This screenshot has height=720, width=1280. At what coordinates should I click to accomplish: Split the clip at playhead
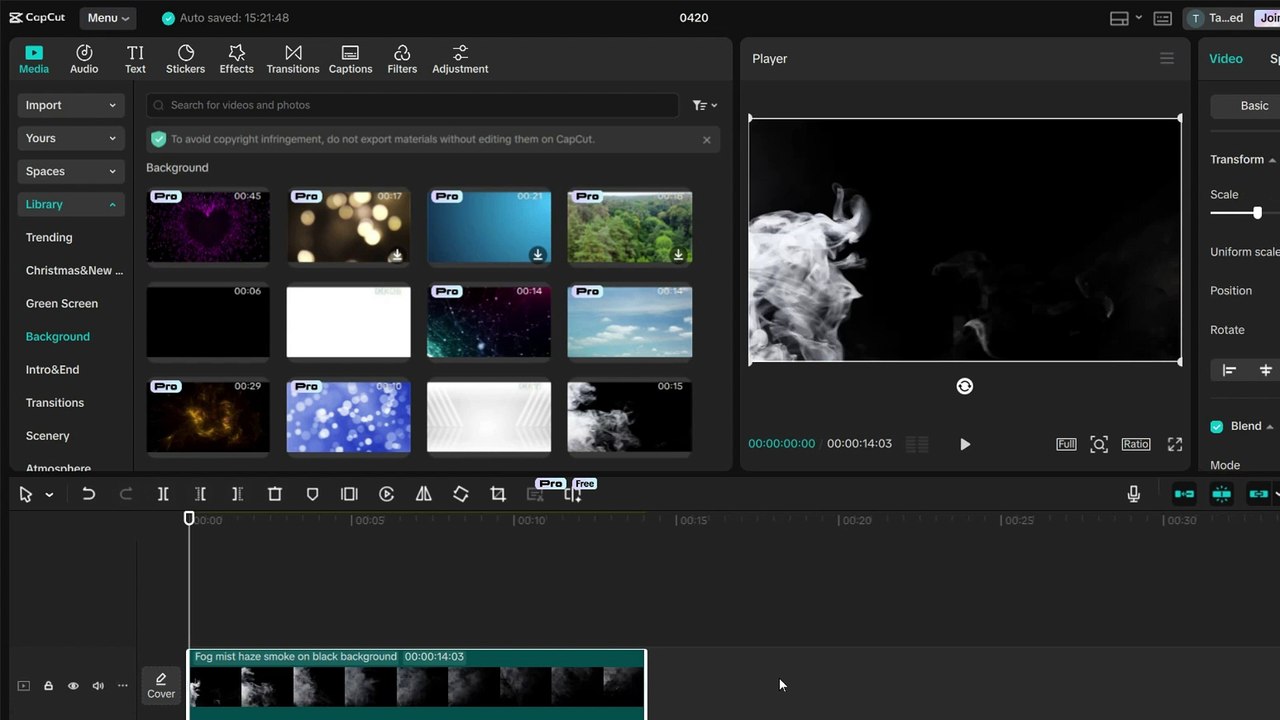(x=163, y=494)
